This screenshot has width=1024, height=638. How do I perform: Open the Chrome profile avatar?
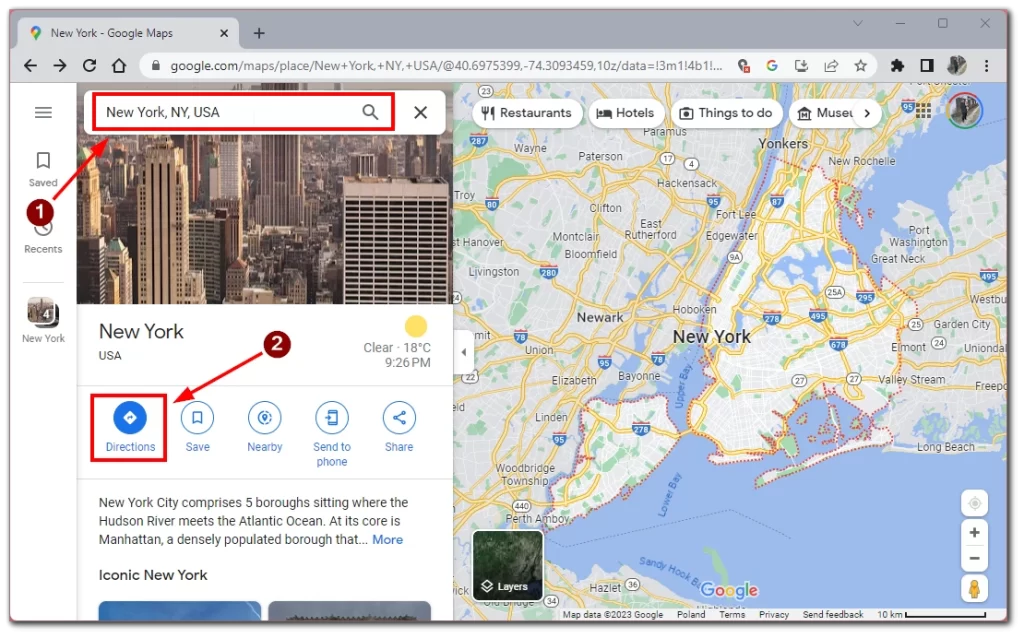coord(957,65)
